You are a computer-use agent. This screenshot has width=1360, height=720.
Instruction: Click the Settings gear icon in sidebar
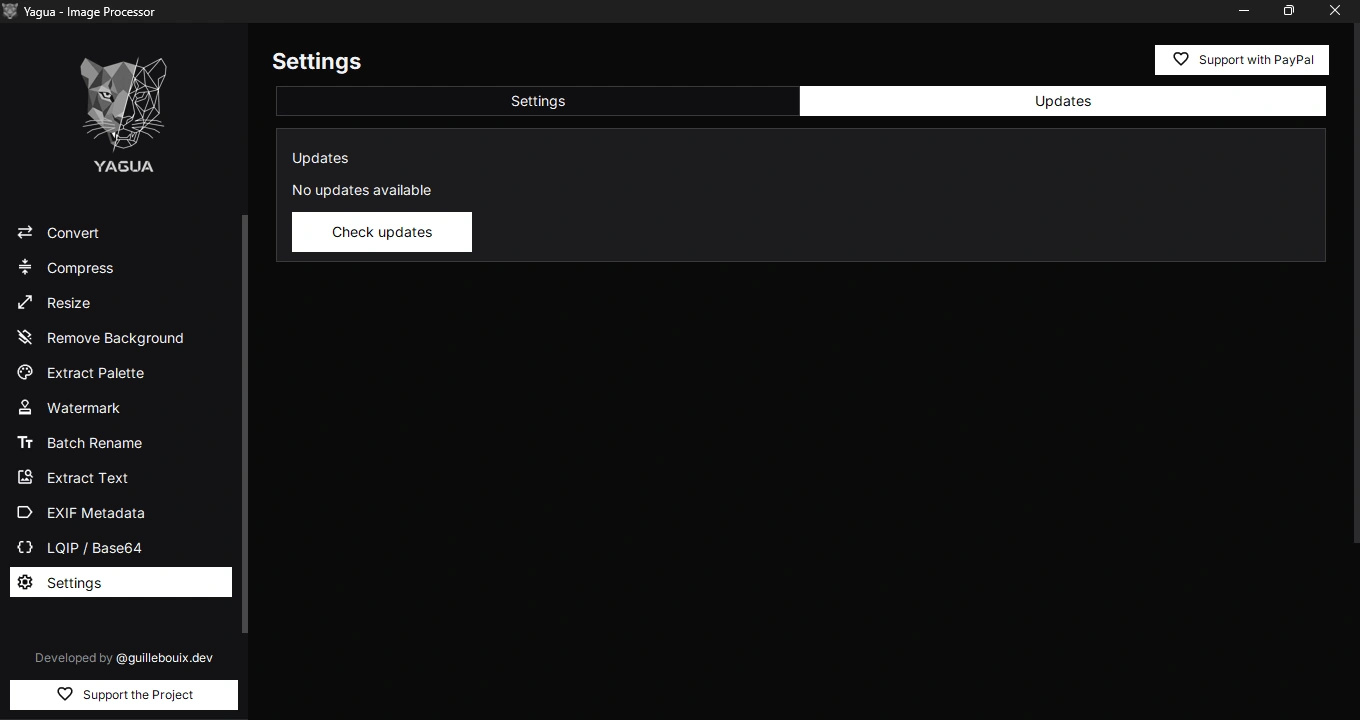point(25,582)
